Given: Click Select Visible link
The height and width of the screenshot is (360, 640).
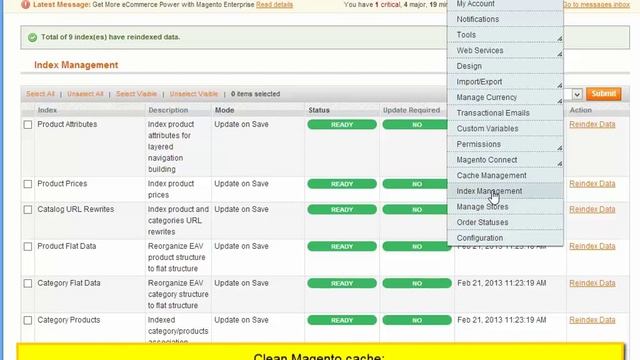Looking at the screenshot, I should click(136, 94).
